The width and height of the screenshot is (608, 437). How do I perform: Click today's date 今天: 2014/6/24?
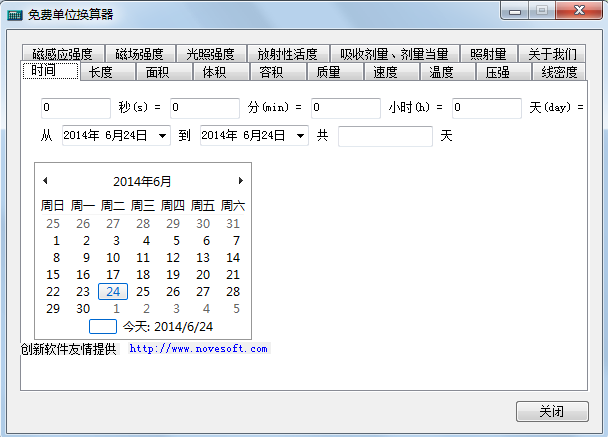(167, 326)
